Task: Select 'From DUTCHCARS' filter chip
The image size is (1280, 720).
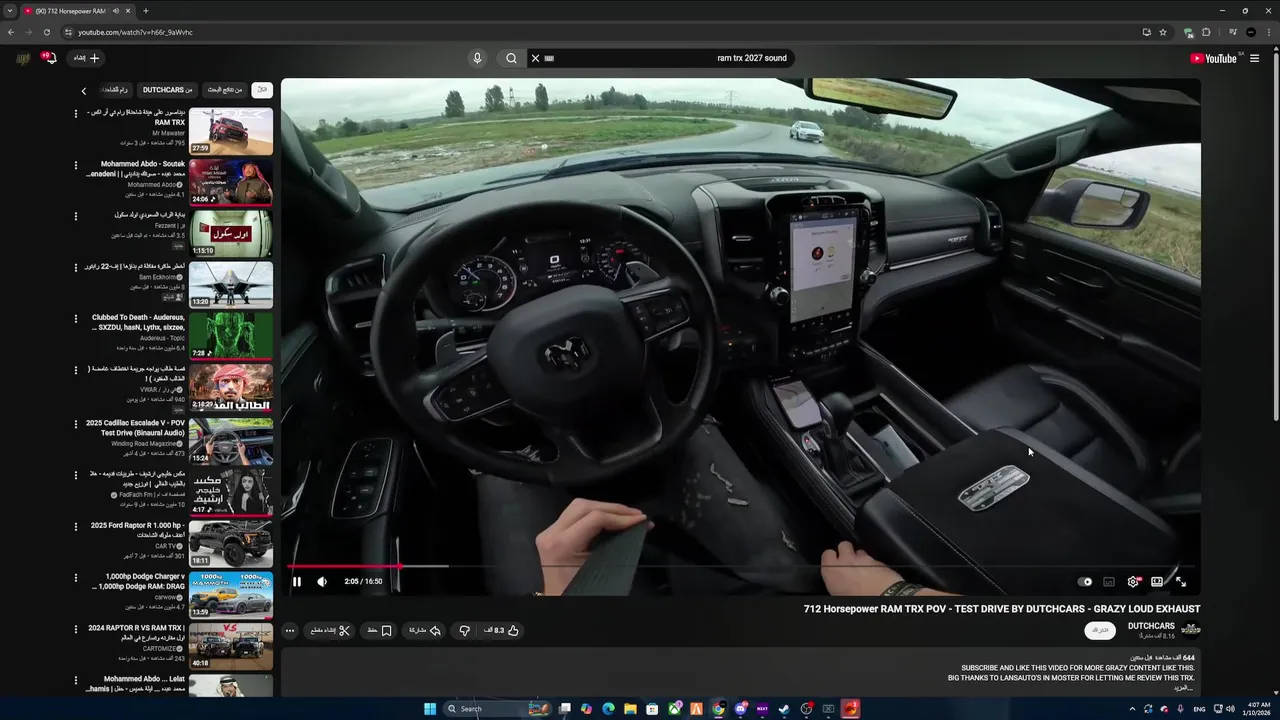Action: [167, 90]
